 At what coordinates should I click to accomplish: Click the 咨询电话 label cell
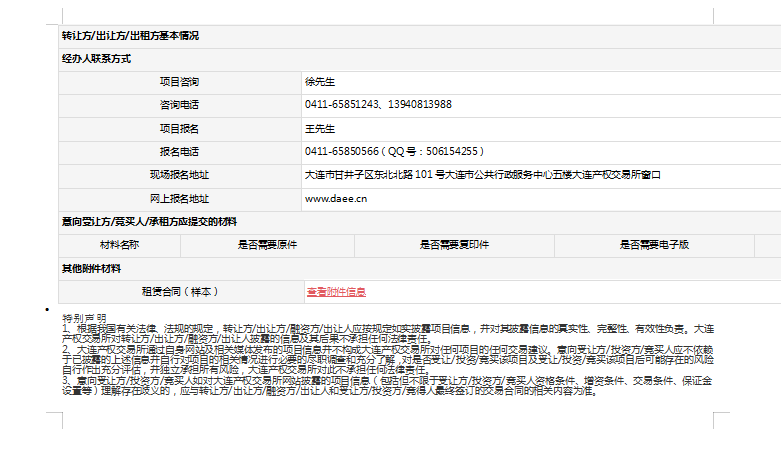(x=180, y=104)
